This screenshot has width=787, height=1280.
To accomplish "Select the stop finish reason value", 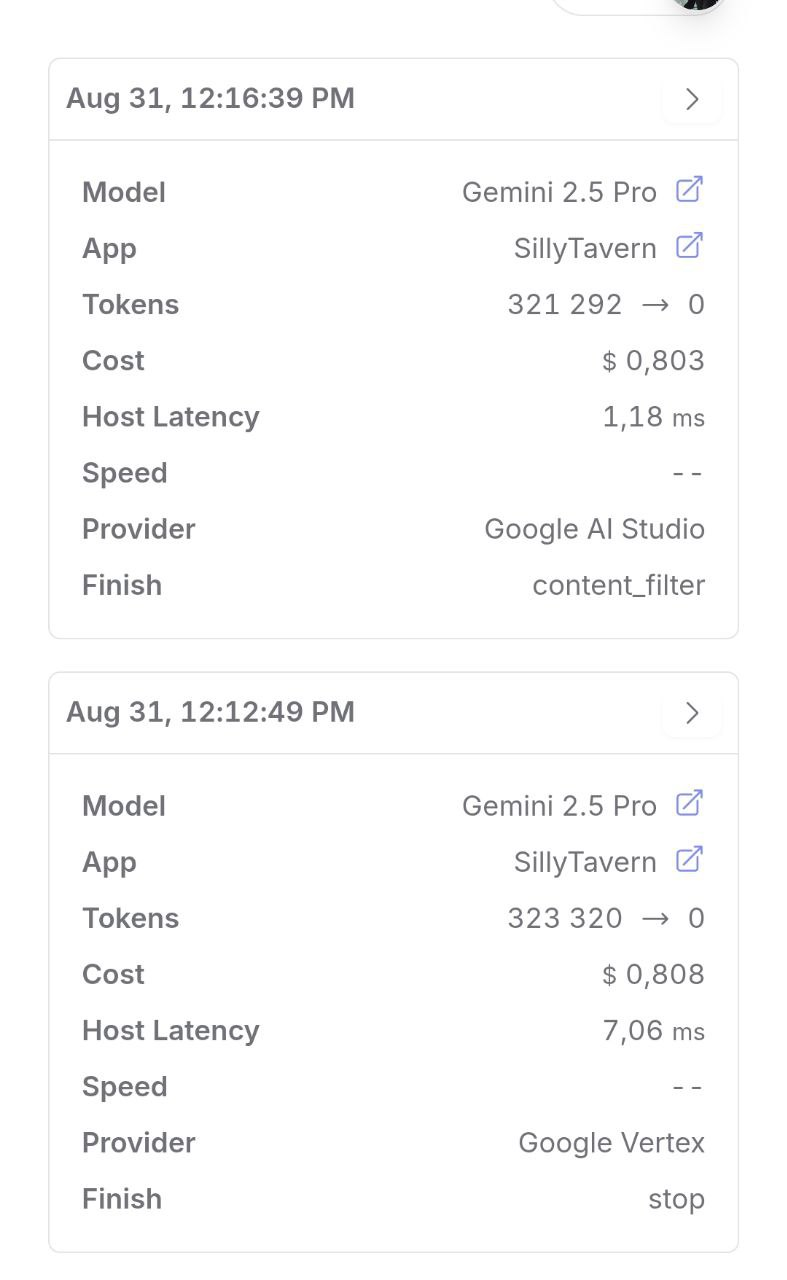I will pos(676,1199).
